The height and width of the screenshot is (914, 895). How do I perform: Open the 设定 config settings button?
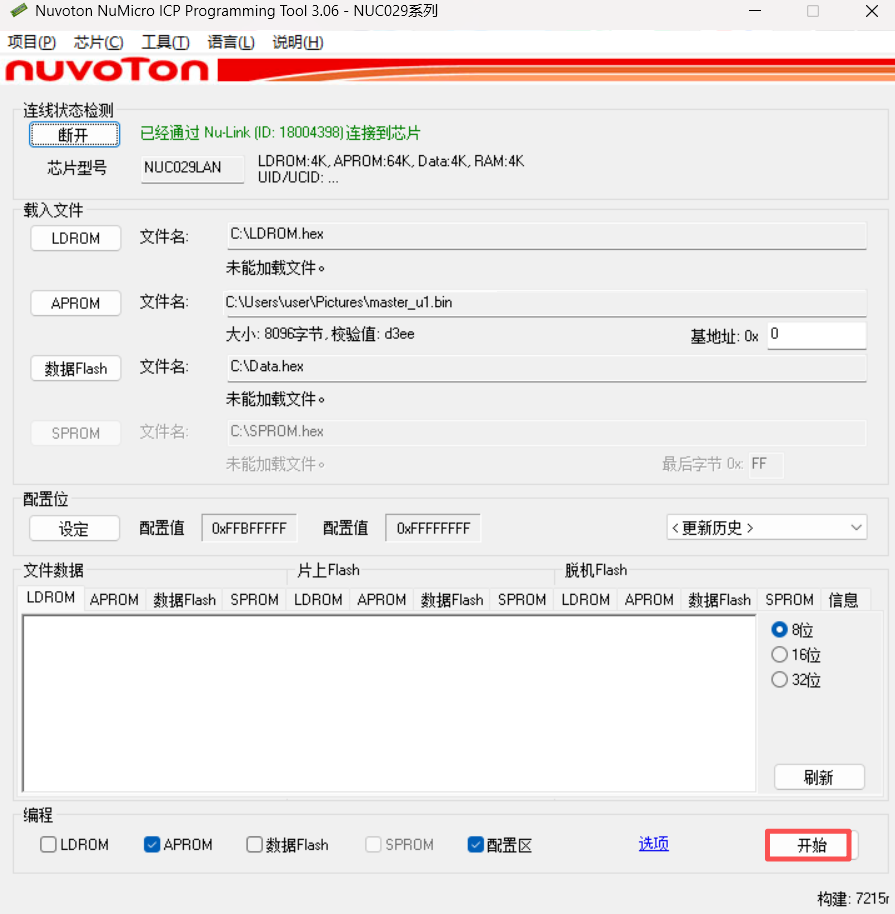(x=74, y=528)
